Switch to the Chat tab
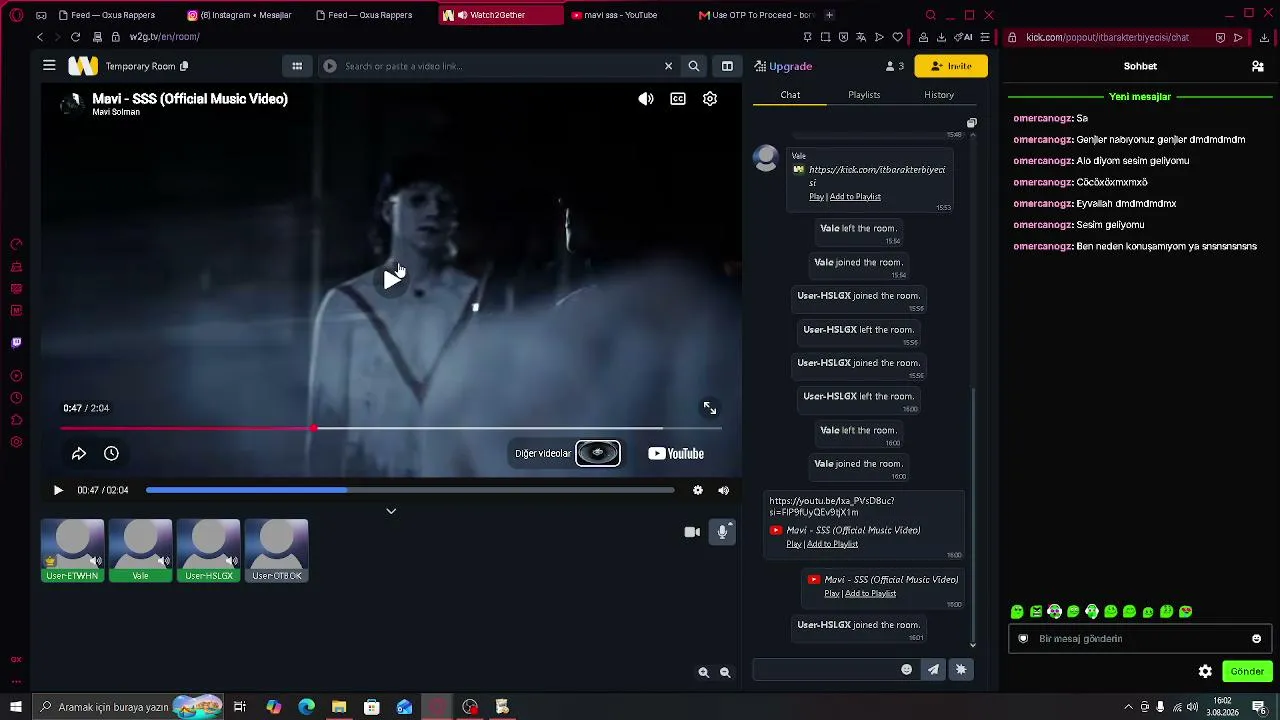 pos(790,95)
